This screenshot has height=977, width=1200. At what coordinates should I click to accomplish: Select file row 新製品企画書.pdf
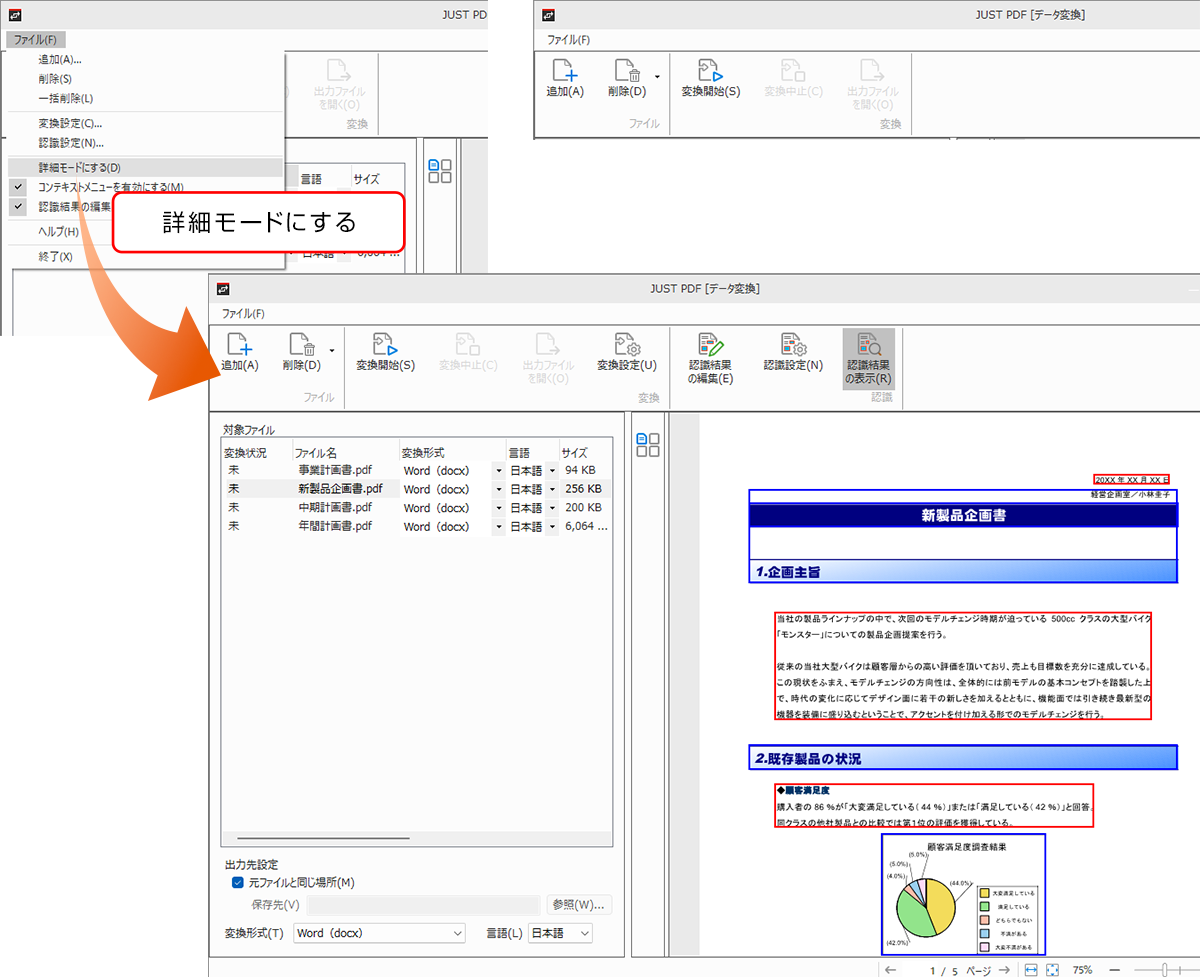click(417, 489)
